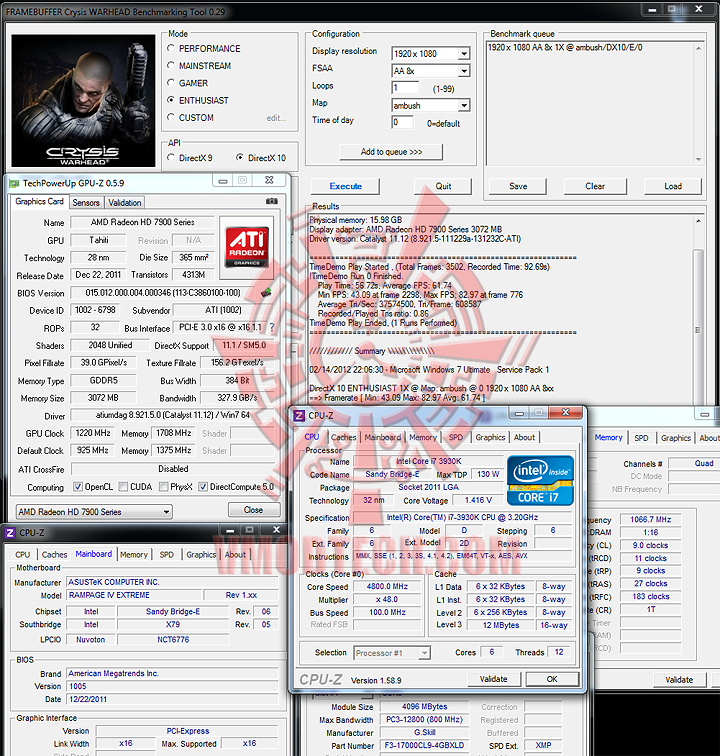This screenshot has height=756, width=720.
Task: Open Caches tab in front CPU-Z window
Action: pos(343,437)
